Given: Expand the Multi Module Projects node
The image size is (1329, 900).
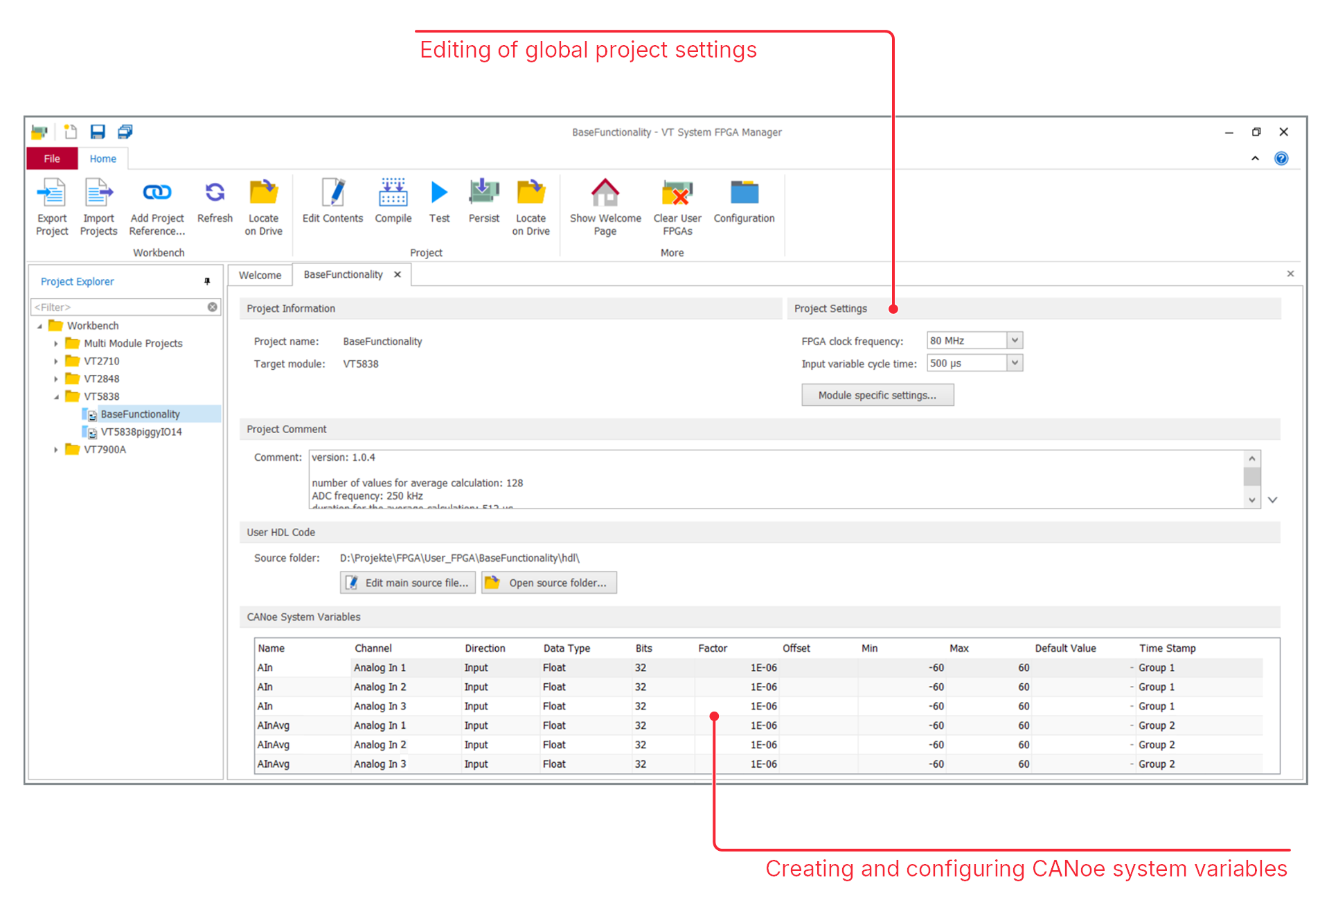Looking at the screenshot, I should tap(56, 343).
